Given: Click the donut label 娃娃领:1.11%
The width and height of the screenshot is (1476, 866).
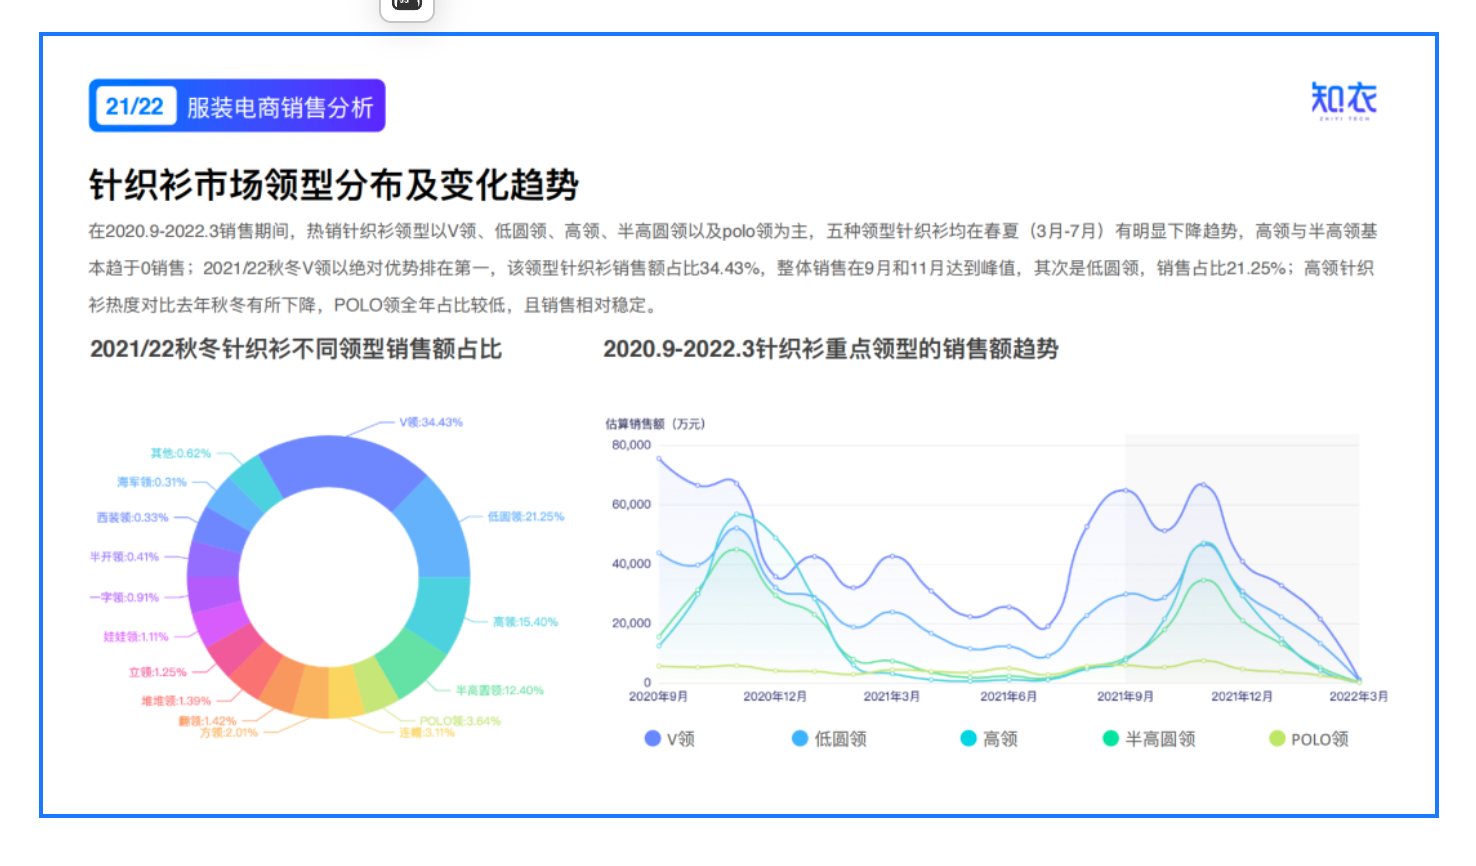Looking at the screenshot, I should 136,636.
